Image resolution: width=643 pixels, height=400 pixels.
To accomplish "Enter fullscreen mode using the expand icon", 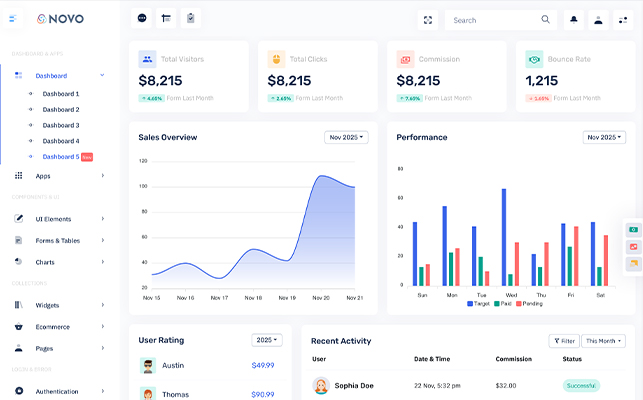I will coord(428,19).
